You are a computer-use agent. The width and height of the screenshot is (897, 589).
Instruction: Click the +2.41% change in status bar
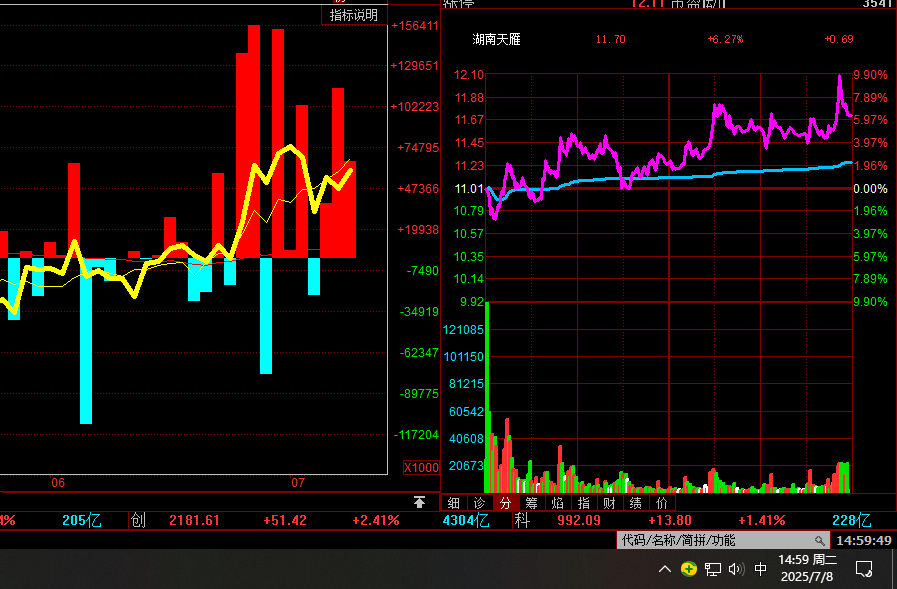pos(376,520)
